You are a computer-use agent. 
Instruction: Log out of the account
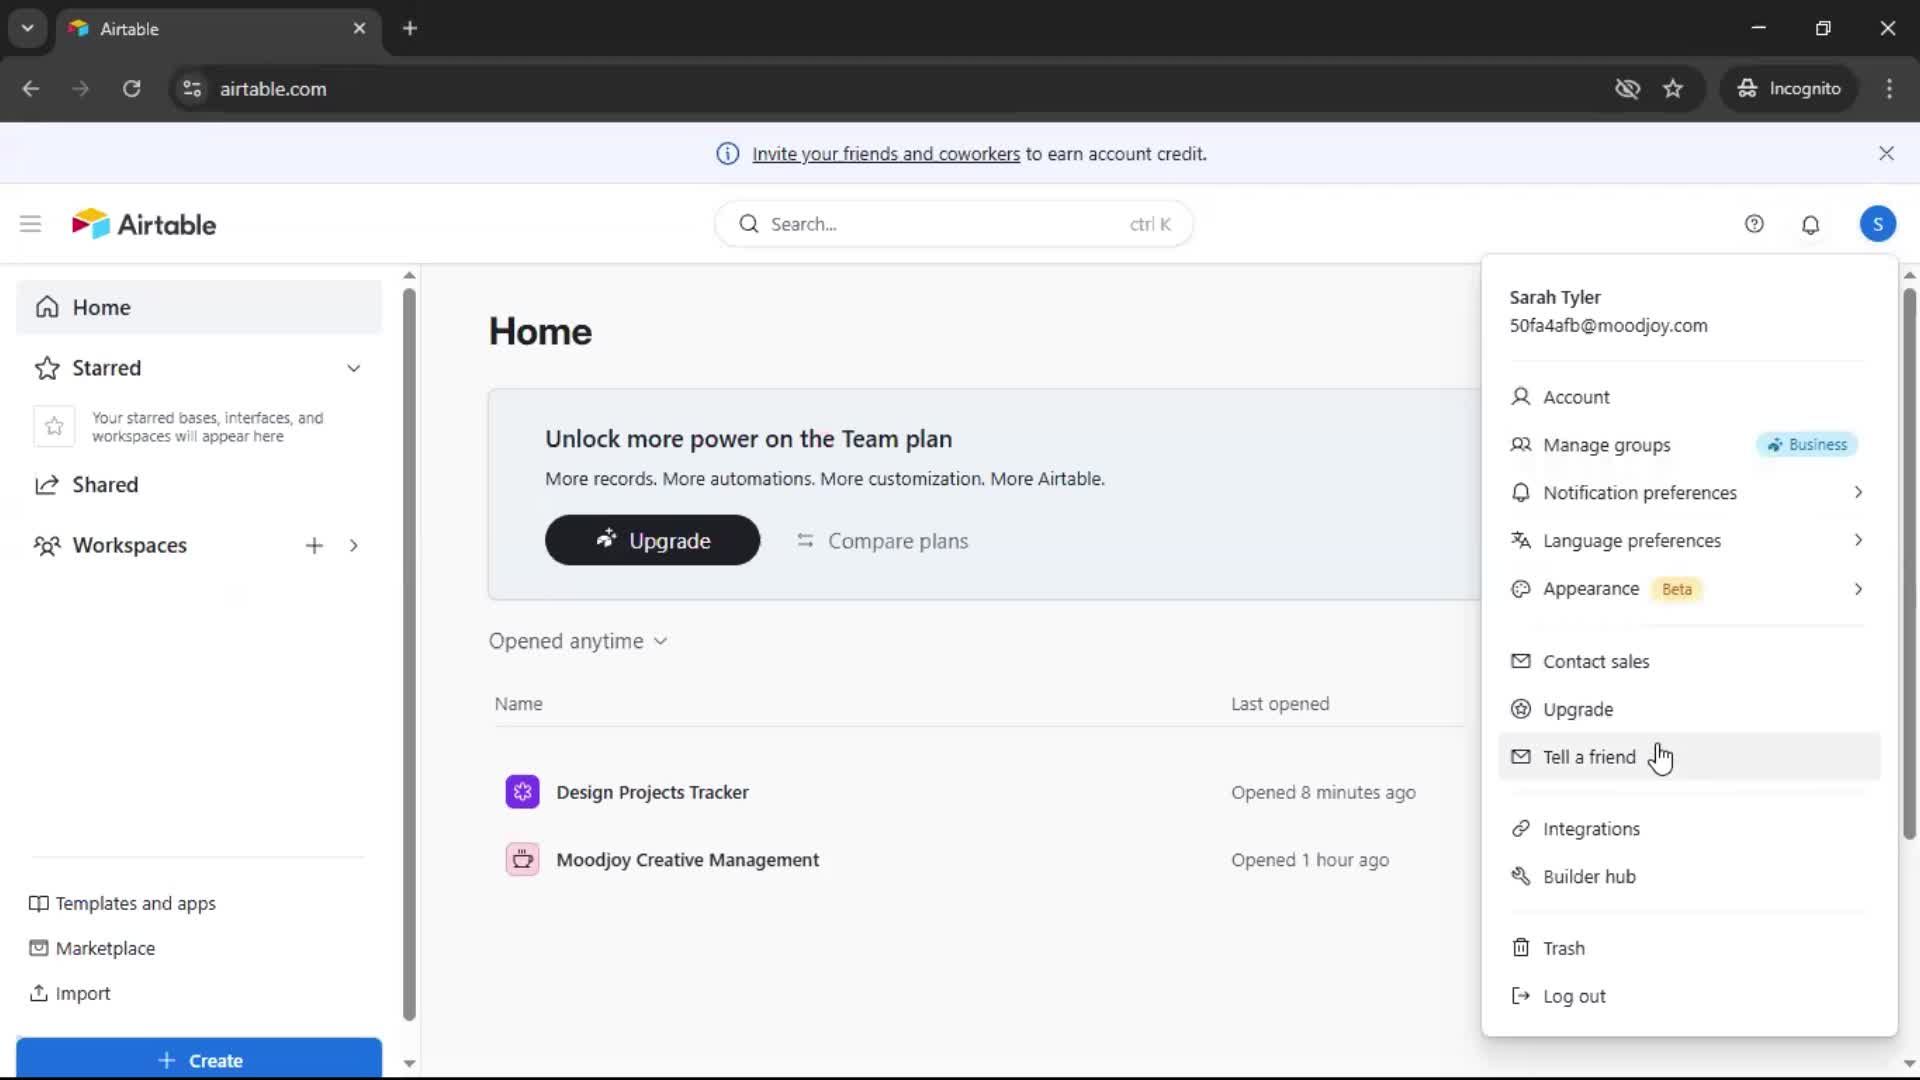(1688, 996)
